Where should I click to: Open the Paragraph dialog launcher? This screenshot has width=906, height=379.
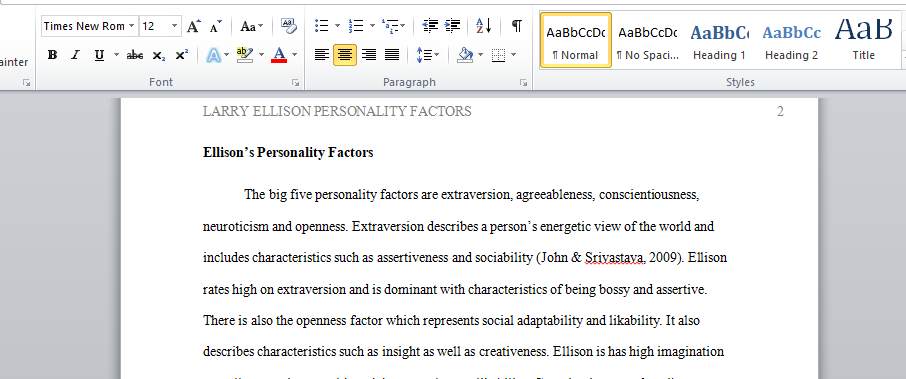click(523, 83)
